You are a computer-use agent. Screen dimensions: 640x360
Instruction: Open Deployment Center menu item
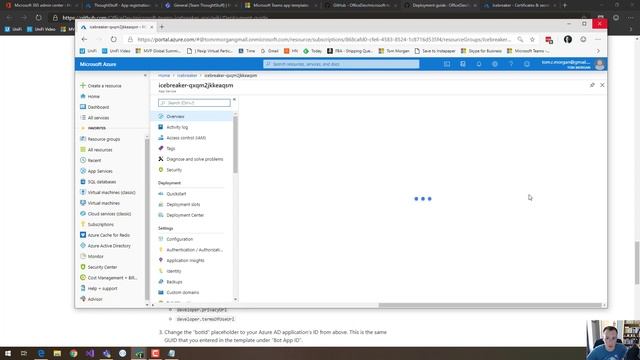click(181, 215)
